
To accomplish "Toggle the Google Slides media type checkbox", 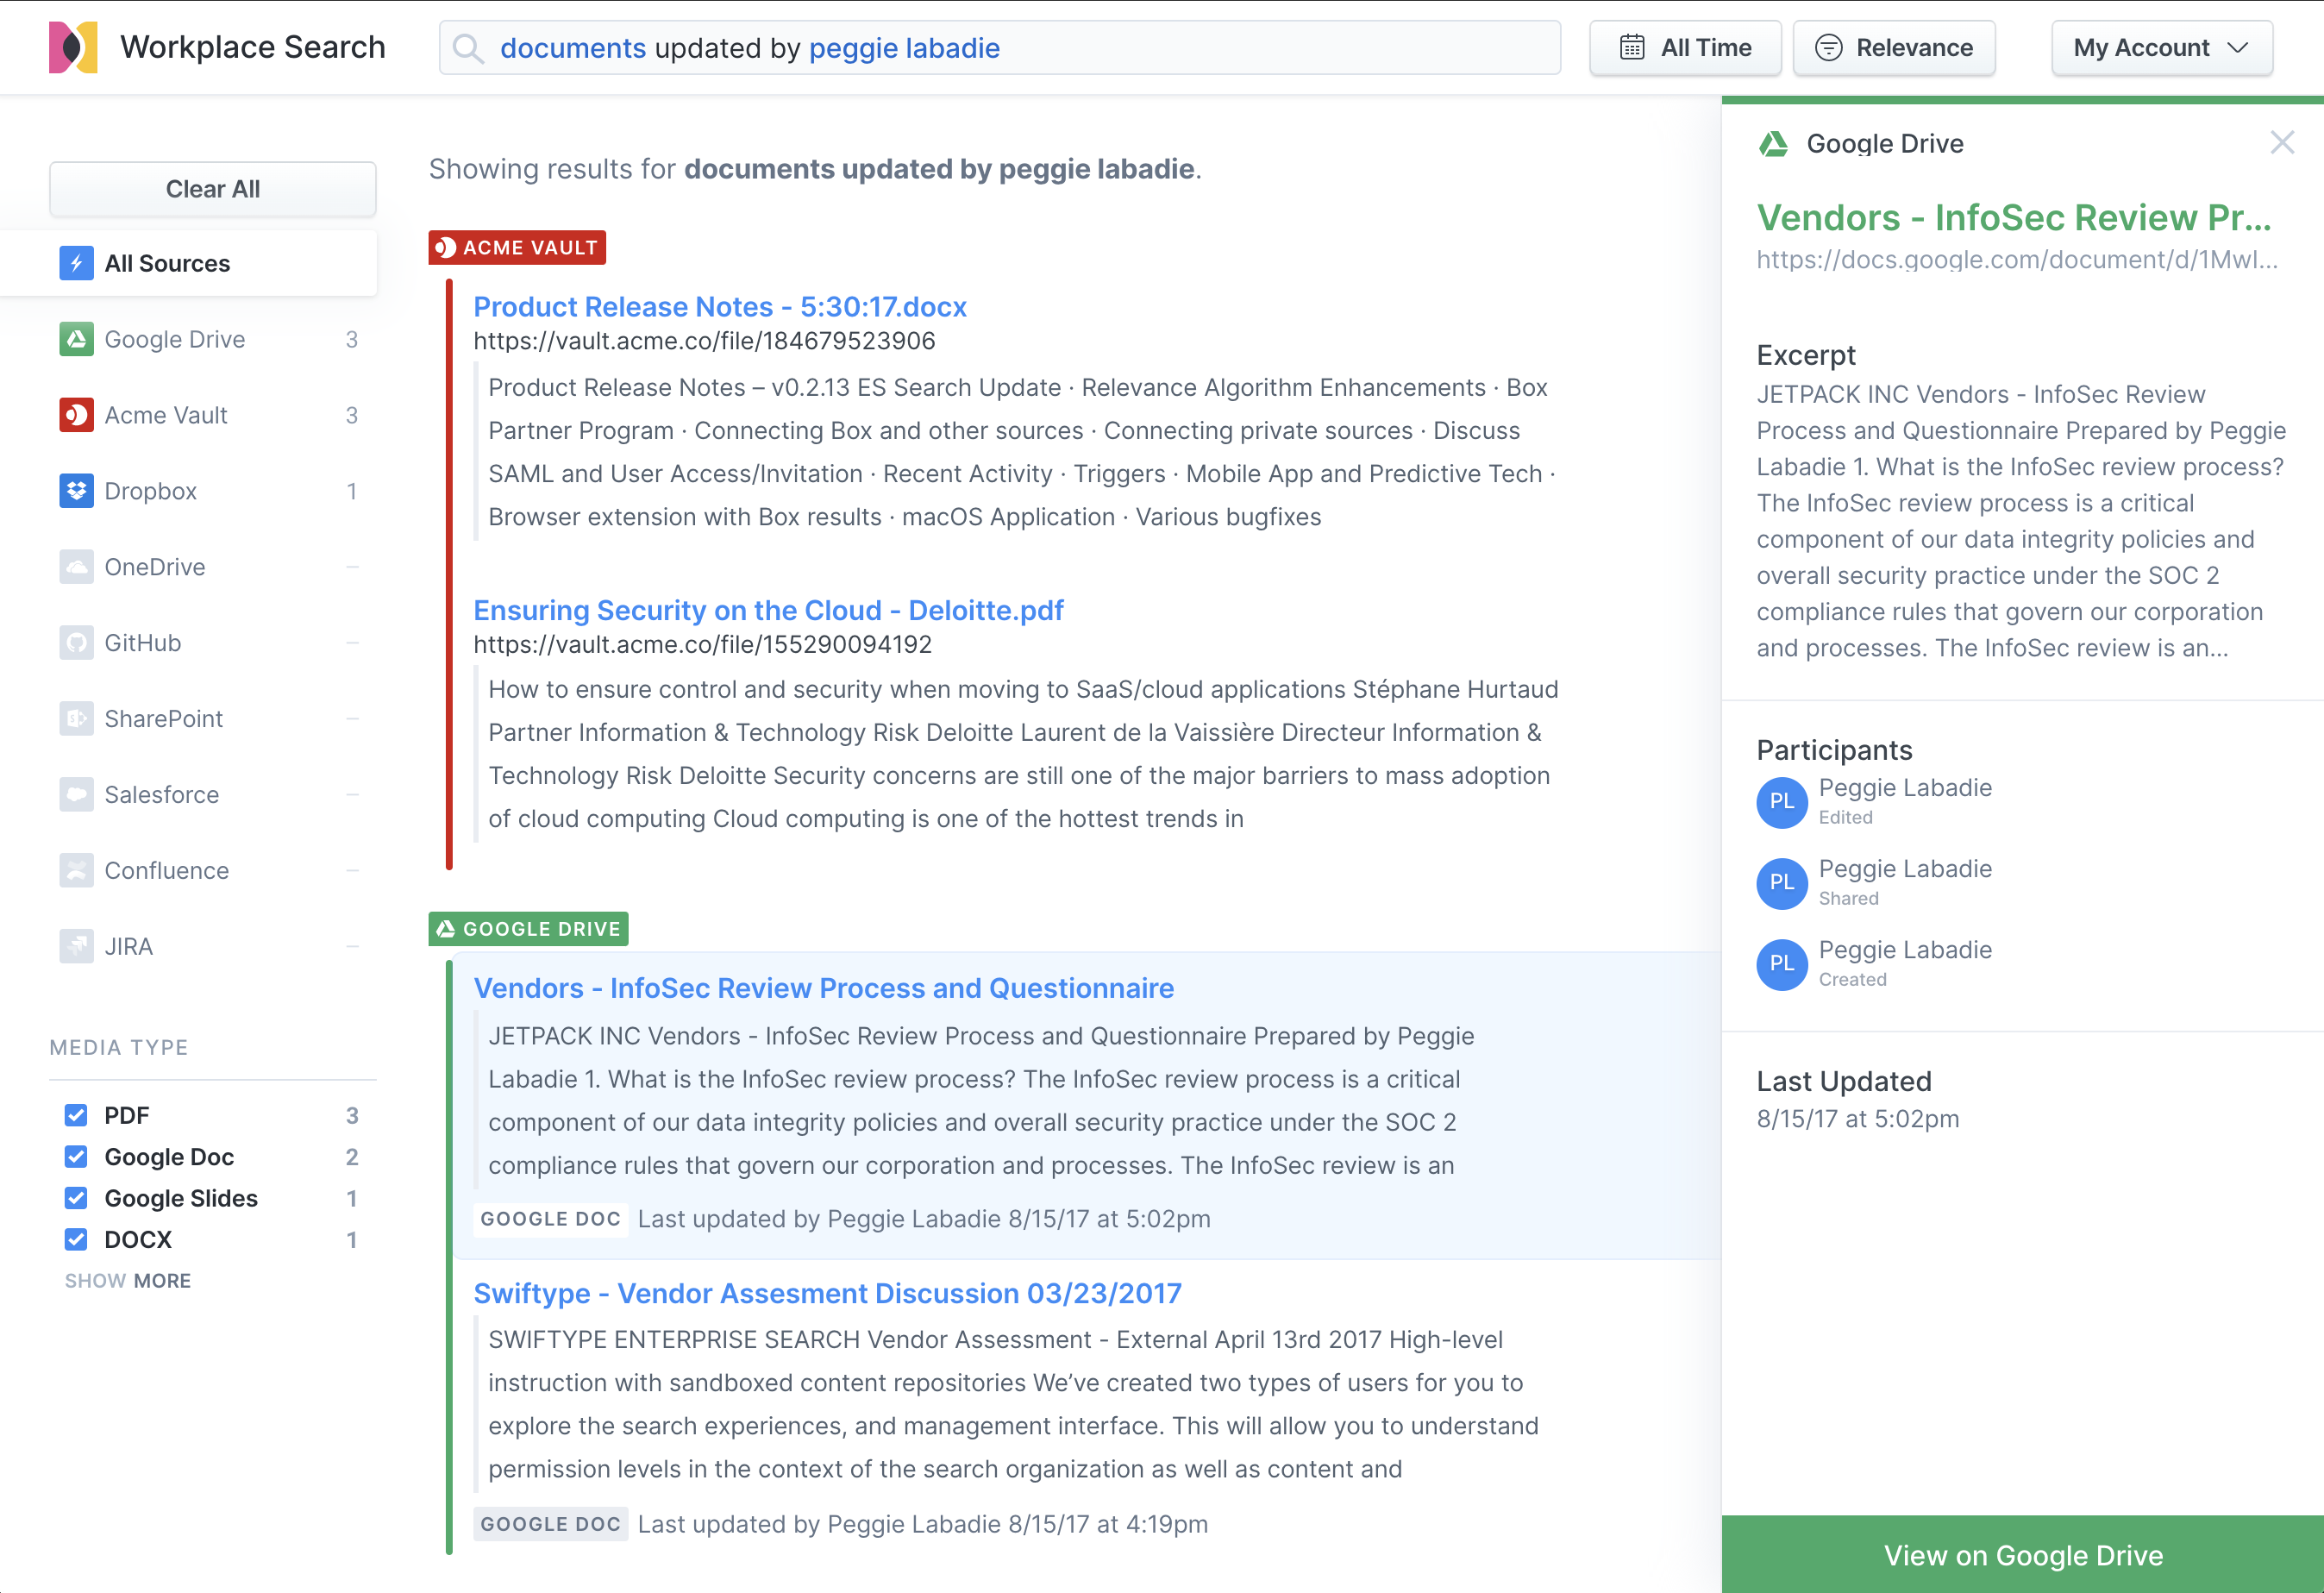I will pyautogui.click(x=78, y=1197).
